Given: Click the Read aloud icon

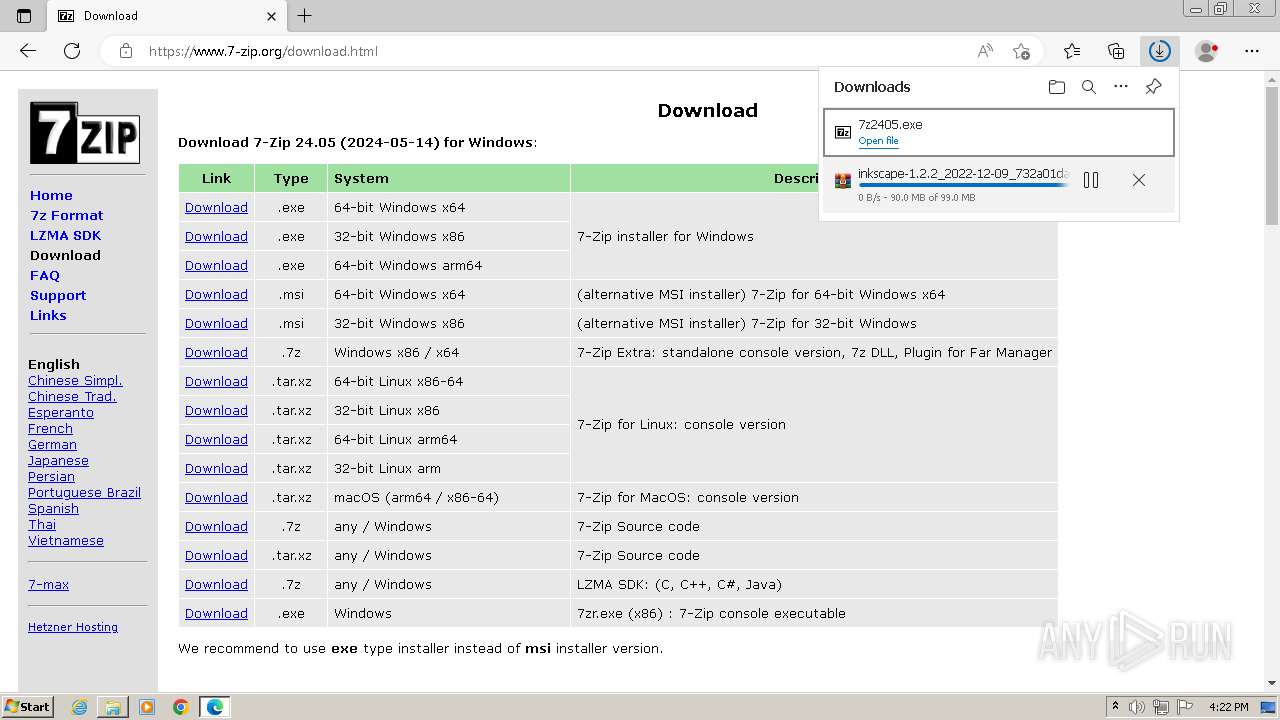Looking at the screenshot, I should tap(985, 51).
